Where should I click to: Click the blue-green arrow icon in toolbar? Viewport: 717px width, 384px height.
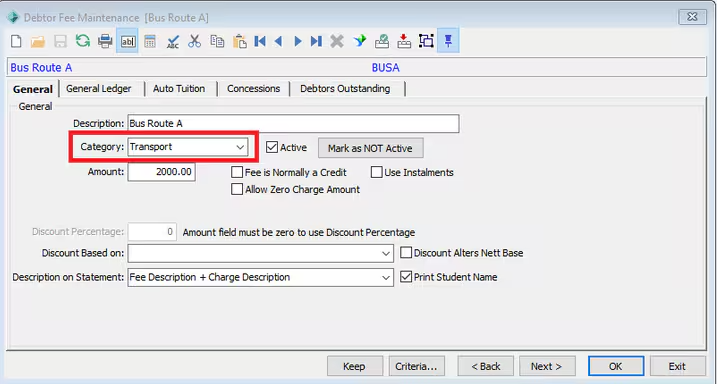tap(360, 41)
